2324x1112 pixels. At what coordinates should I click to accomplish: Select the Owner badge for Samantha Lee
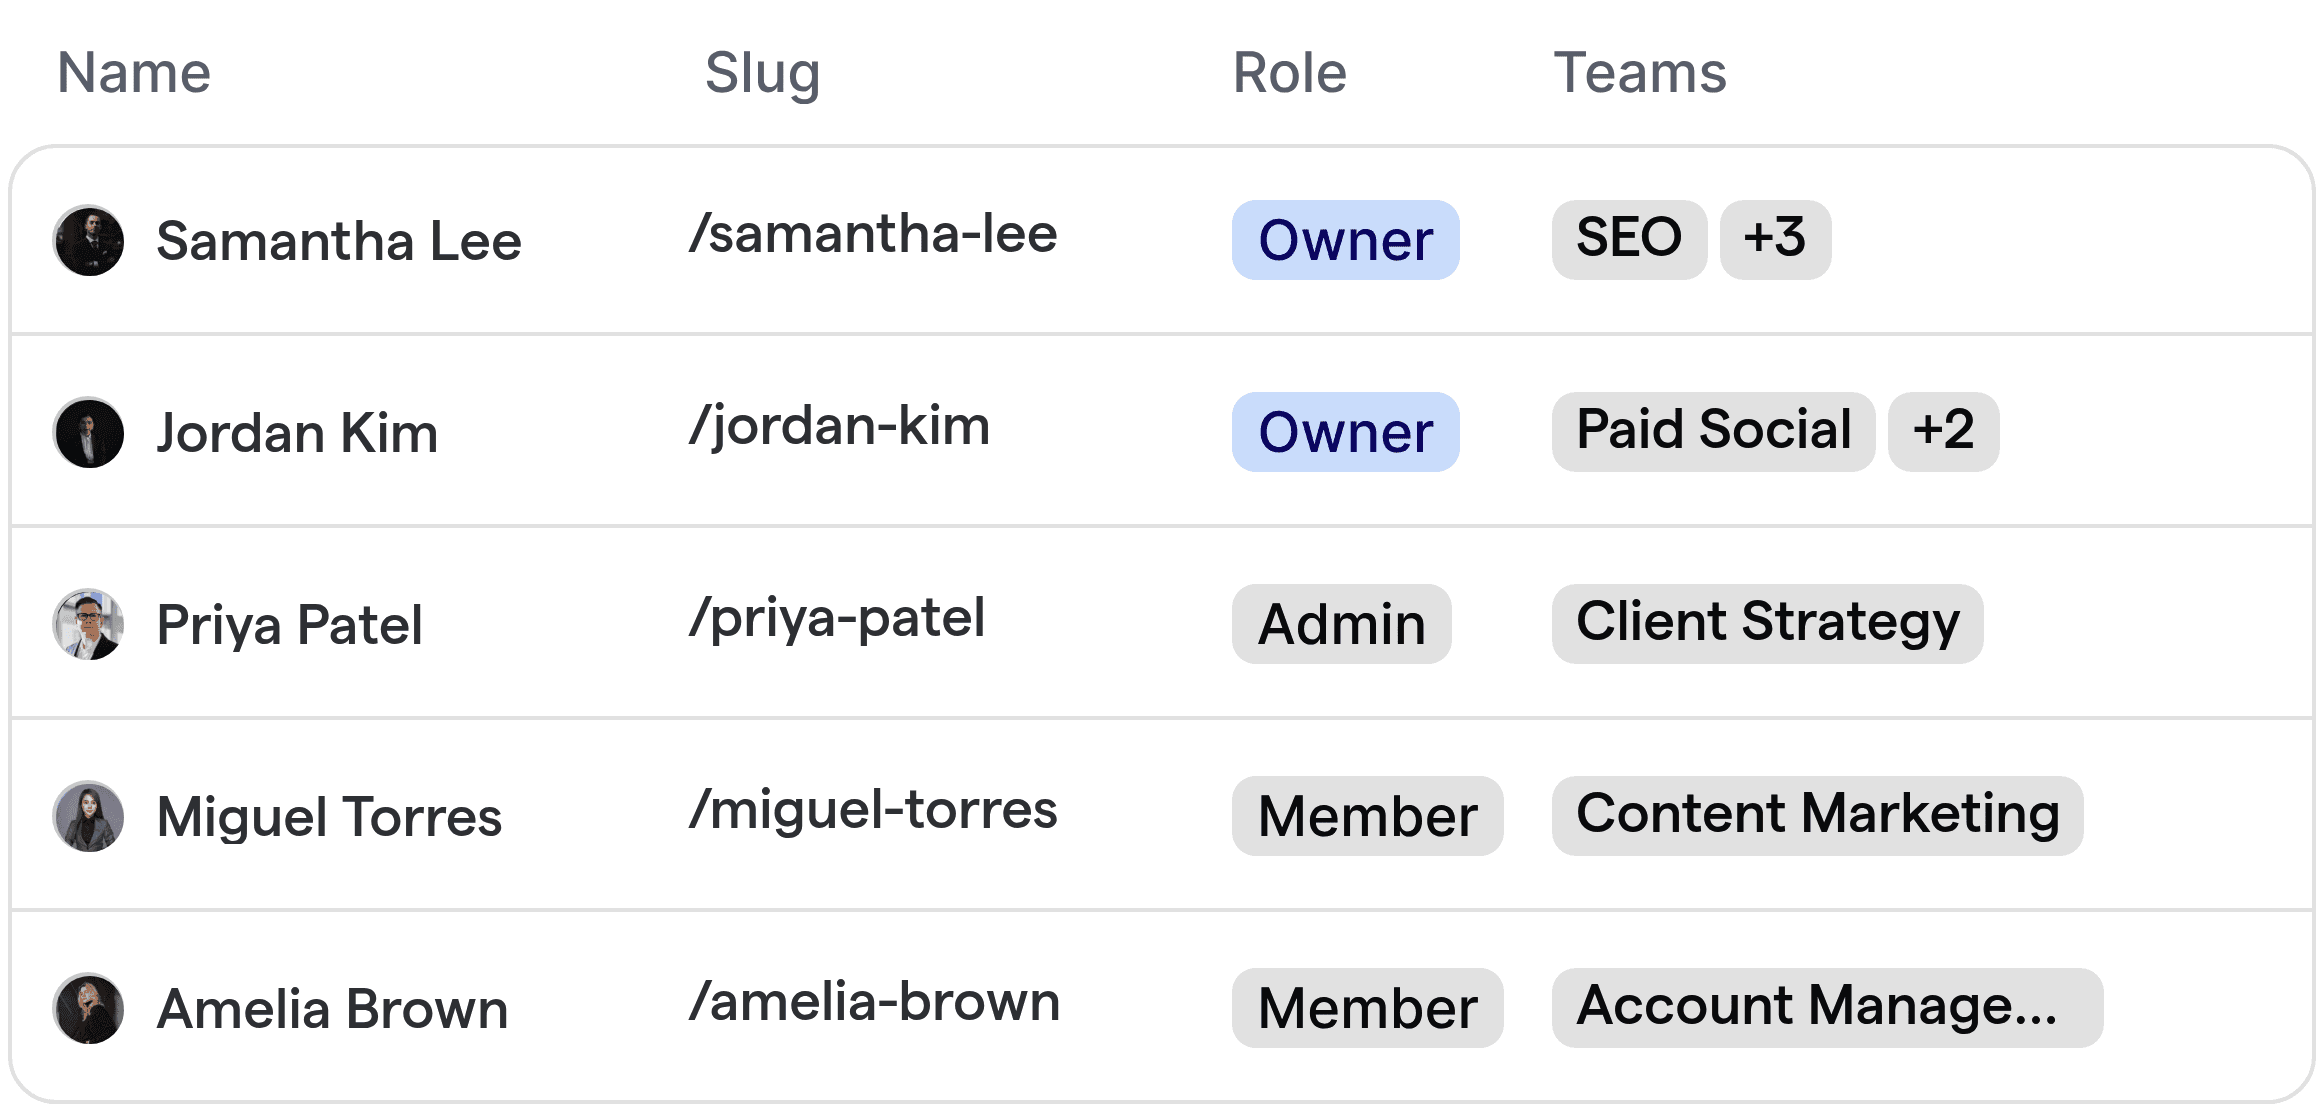coord(1345,240)
